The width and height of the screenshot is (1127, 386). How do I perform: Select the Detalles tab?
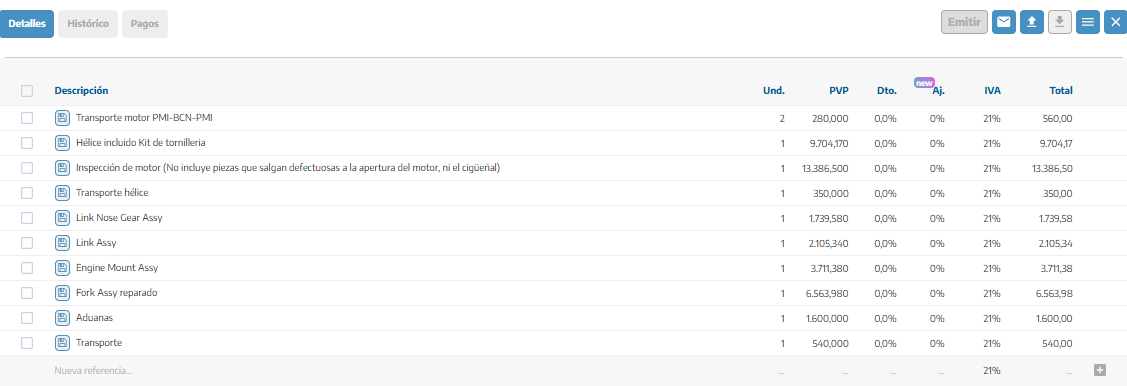coord(27,24)
